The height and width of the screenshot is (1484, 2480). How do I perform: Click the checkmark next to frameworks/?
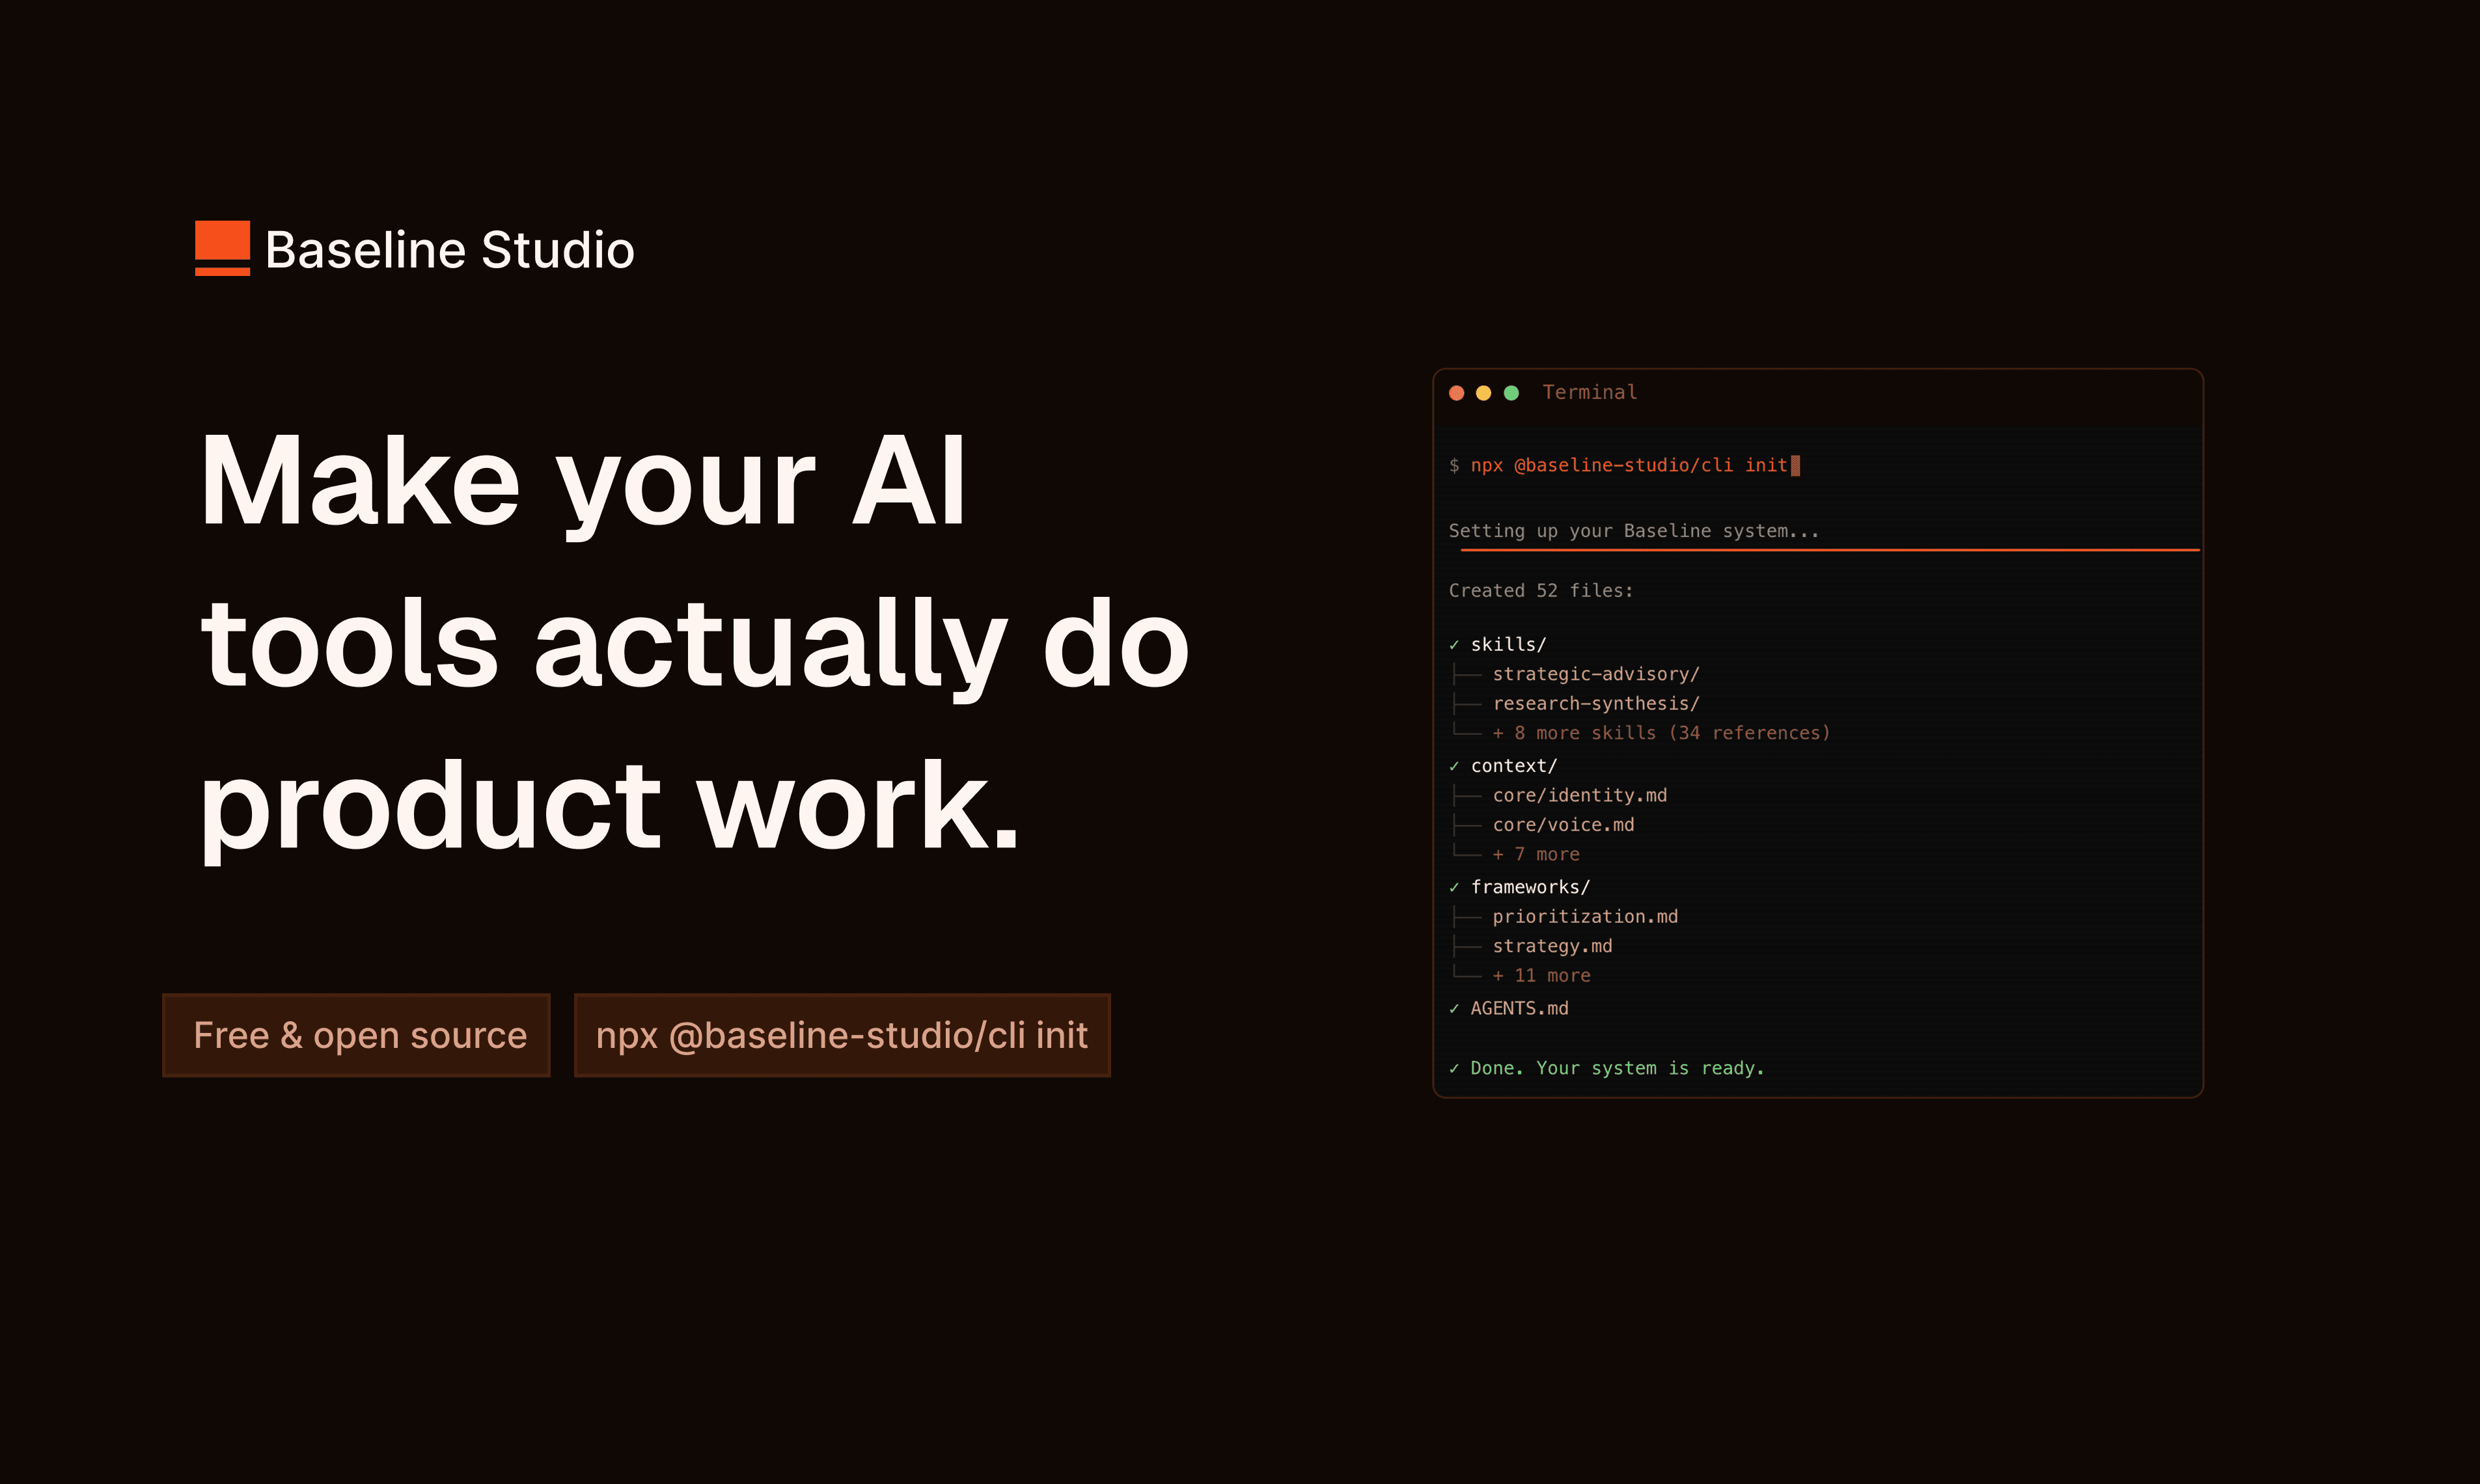(x=1455, y=887)
